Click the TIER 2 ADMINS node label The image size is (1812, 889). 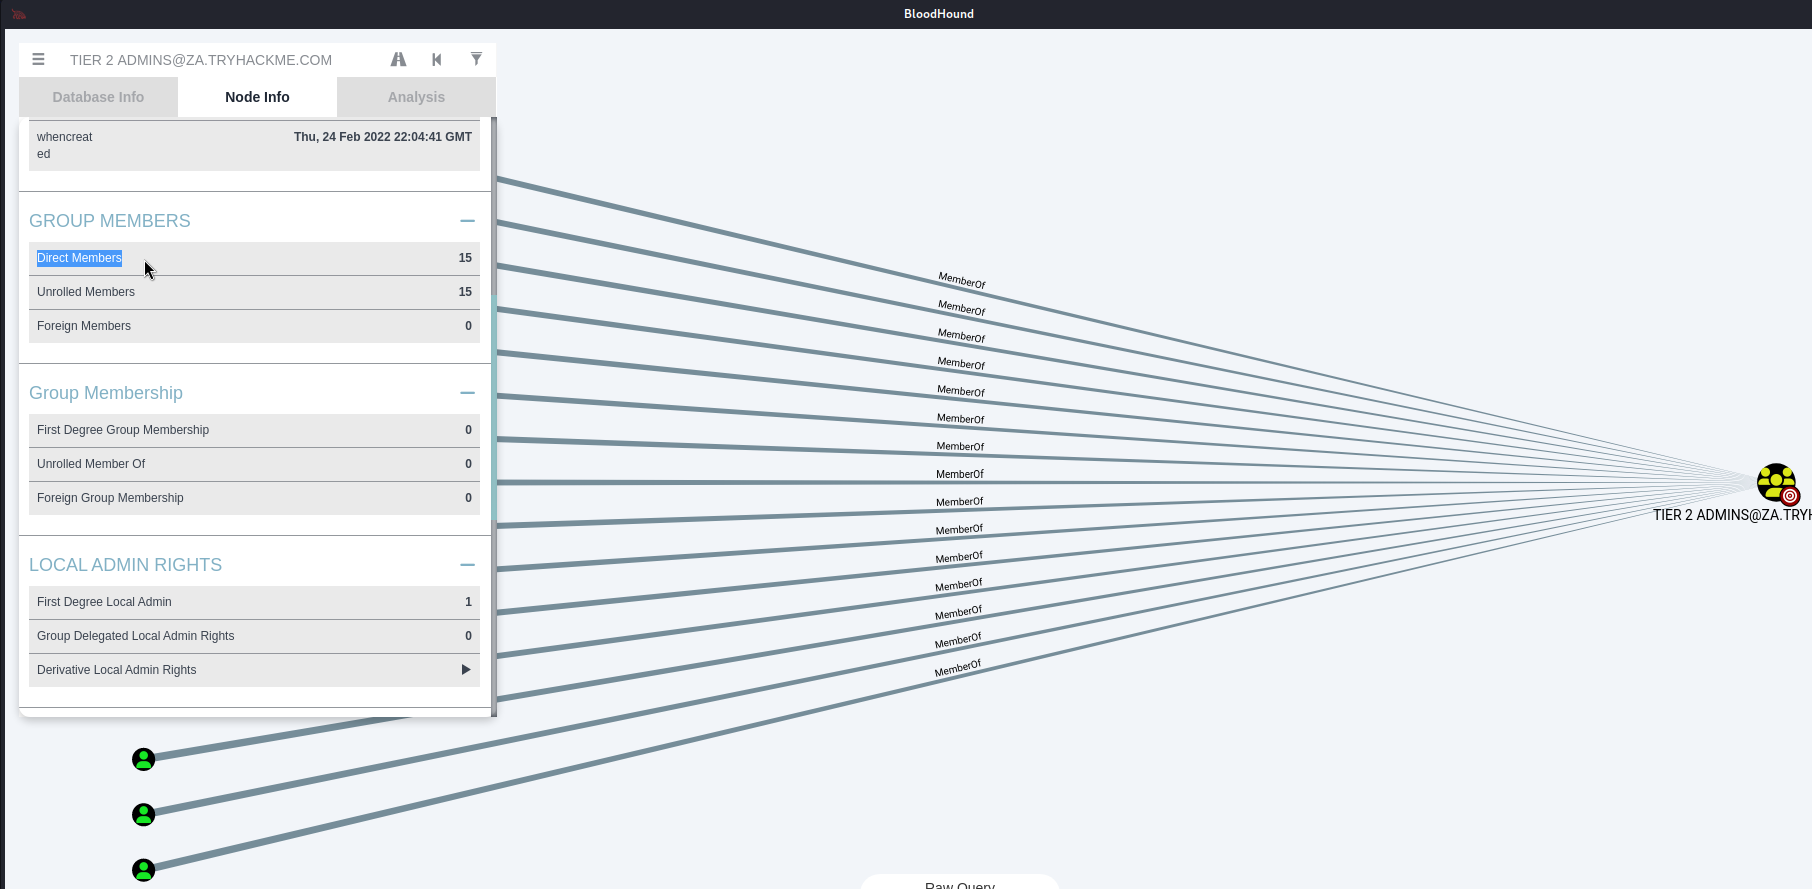[x=1732, y=515]
